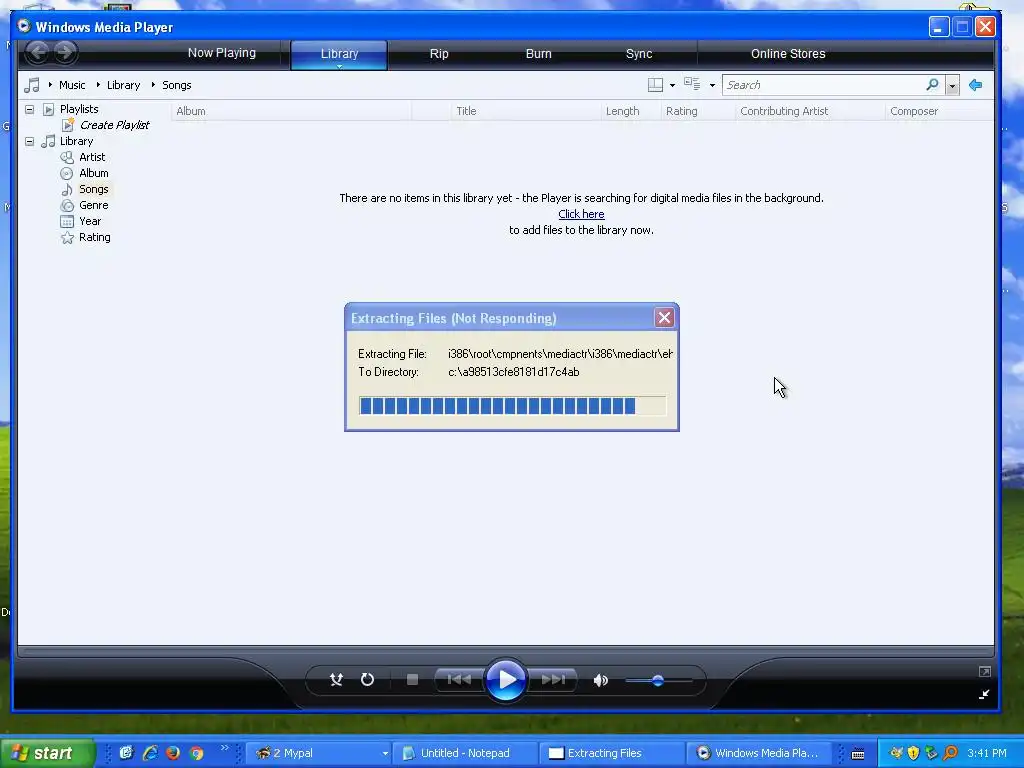Open the Online Stores tab
Viewport: 1024px width, 768px height.
[788, 54]
